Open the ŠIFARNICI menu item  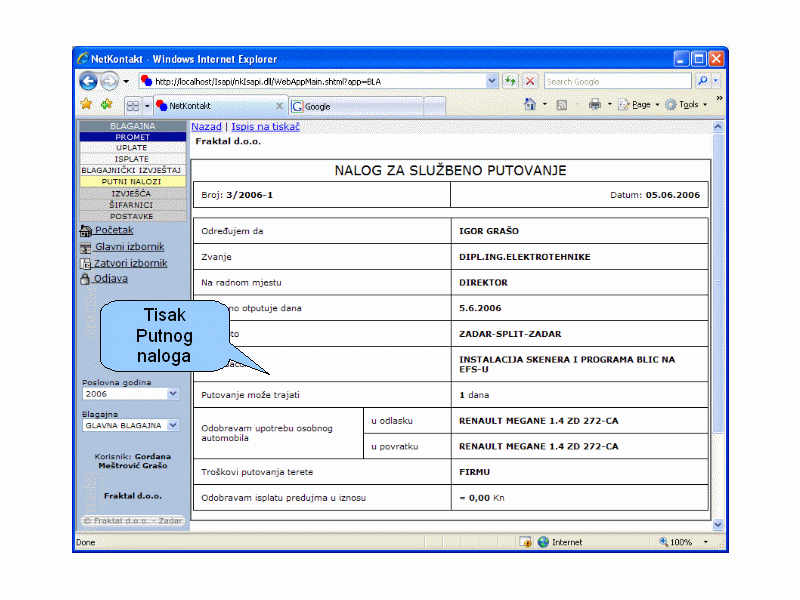[x=133, y=205]
